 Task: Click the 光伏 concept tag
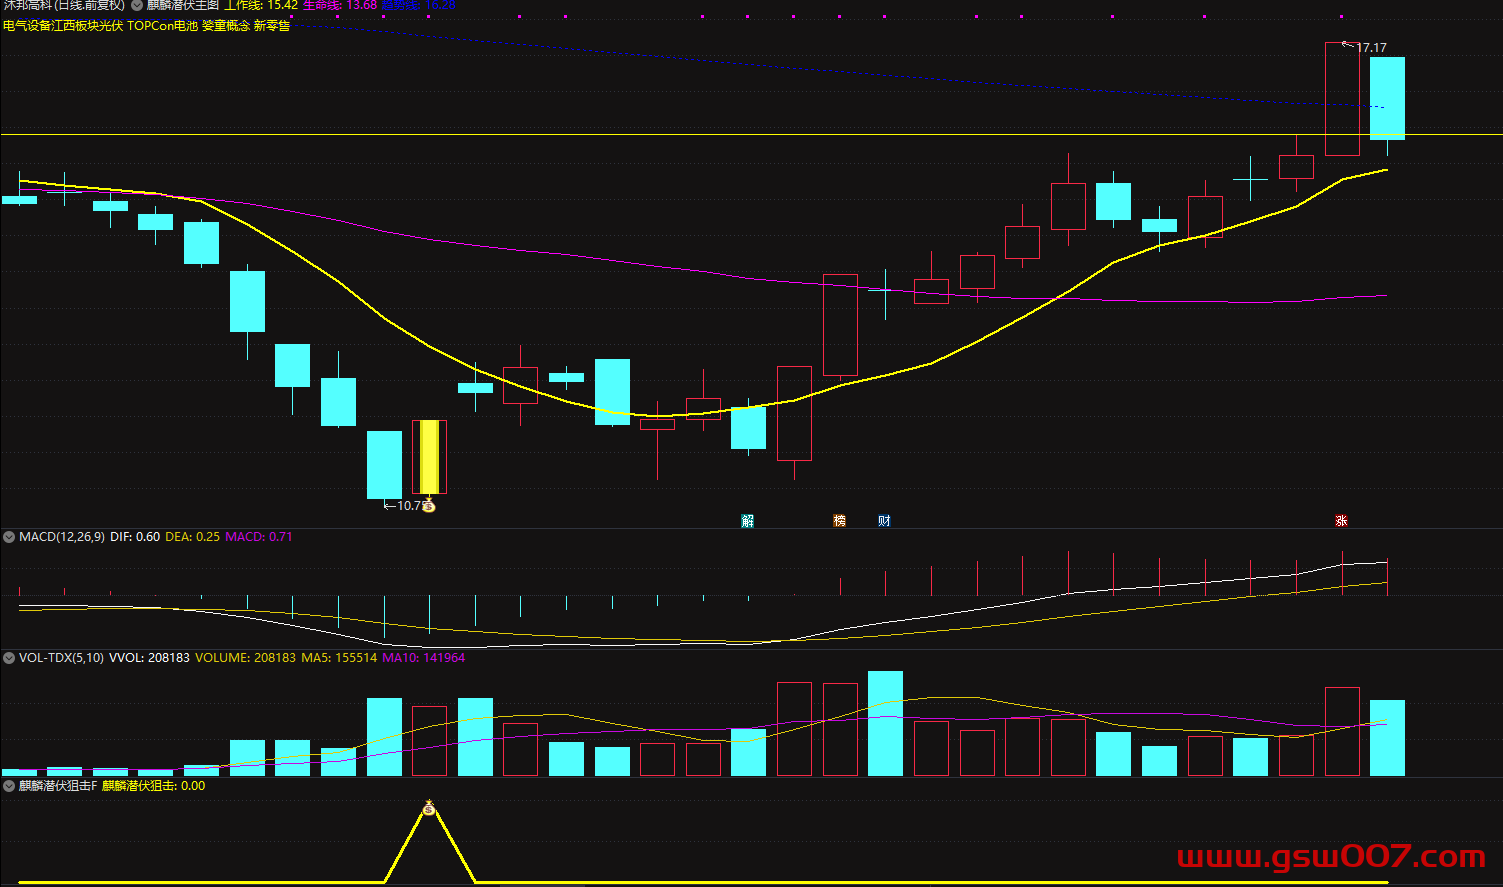tap(111, 26)
